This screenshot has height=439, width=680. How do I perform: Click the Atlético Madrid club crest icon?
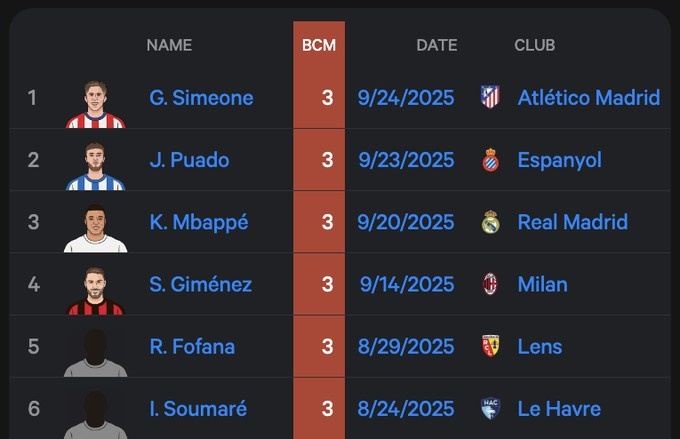pyautogui.click(x=490, y=97)
